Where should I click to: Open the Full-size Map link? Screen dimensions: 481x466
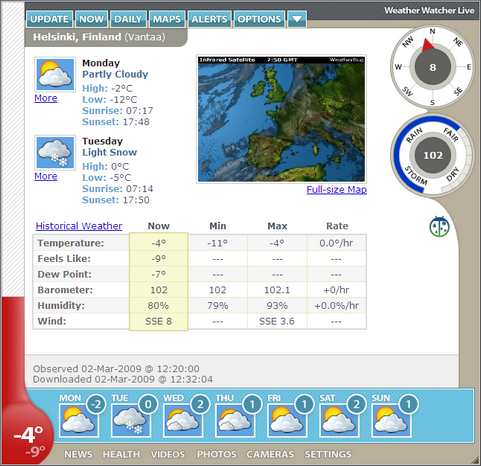point(337,189)
